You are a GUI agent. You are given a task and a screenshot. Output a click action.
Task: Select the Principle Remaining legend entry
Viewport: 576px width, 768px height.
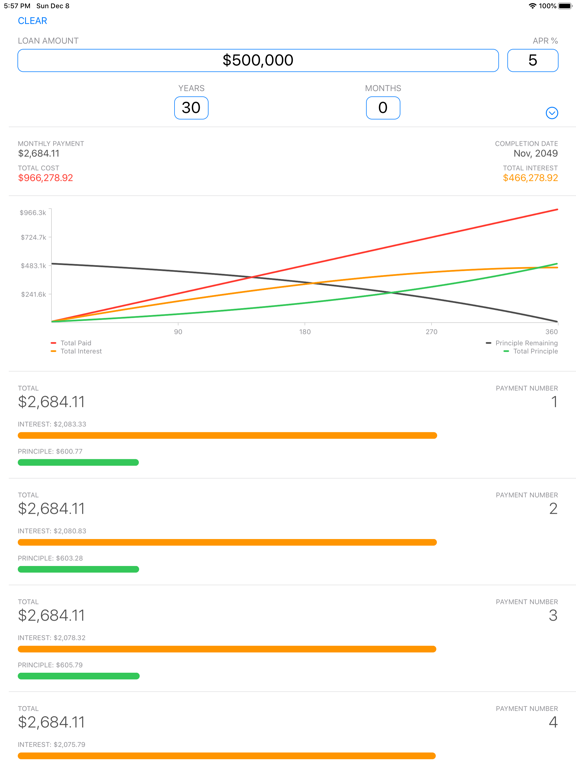522,343
